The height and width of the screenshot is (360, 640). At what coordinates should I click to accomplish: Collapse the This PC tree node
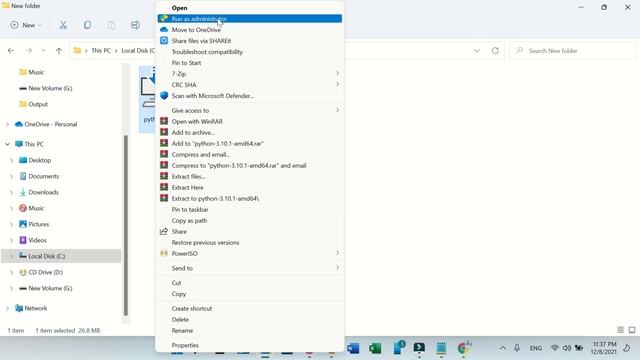pos(7,144)
